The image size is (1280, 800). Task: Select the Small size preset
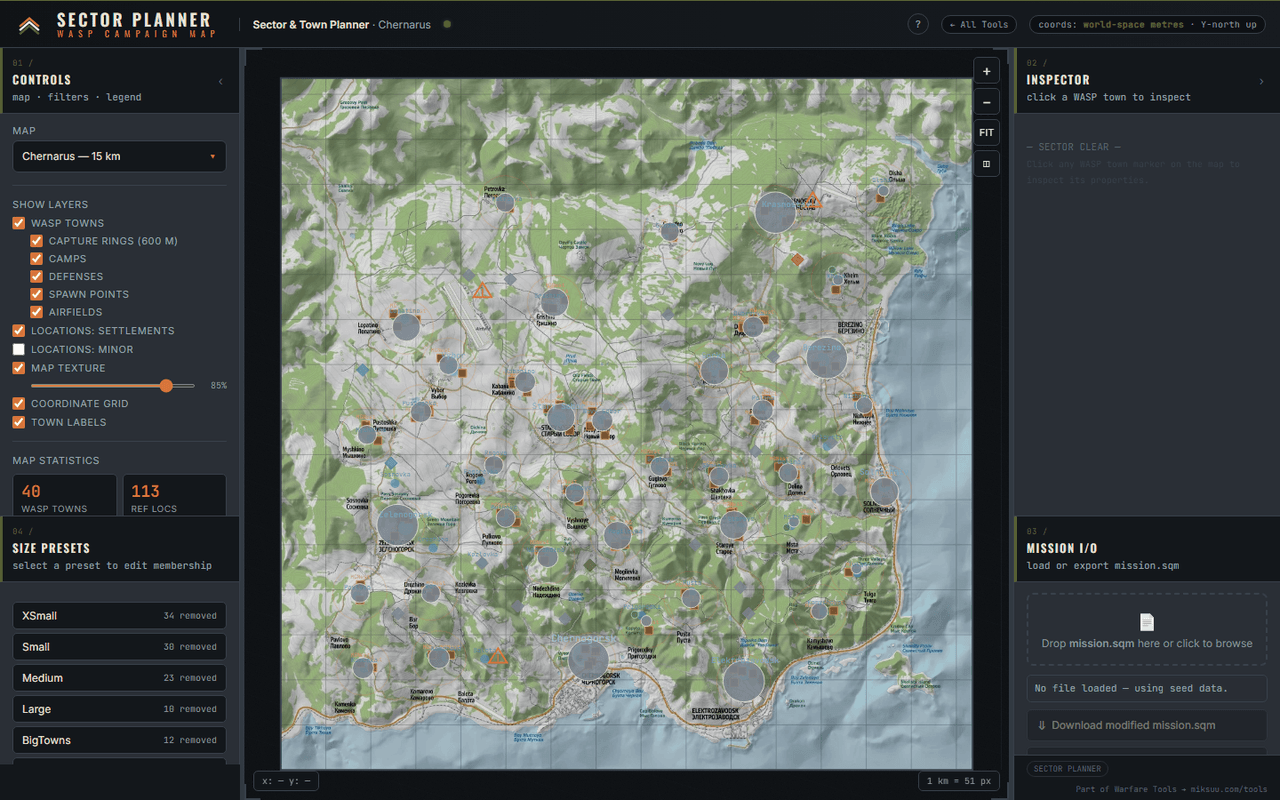(119, 647)
